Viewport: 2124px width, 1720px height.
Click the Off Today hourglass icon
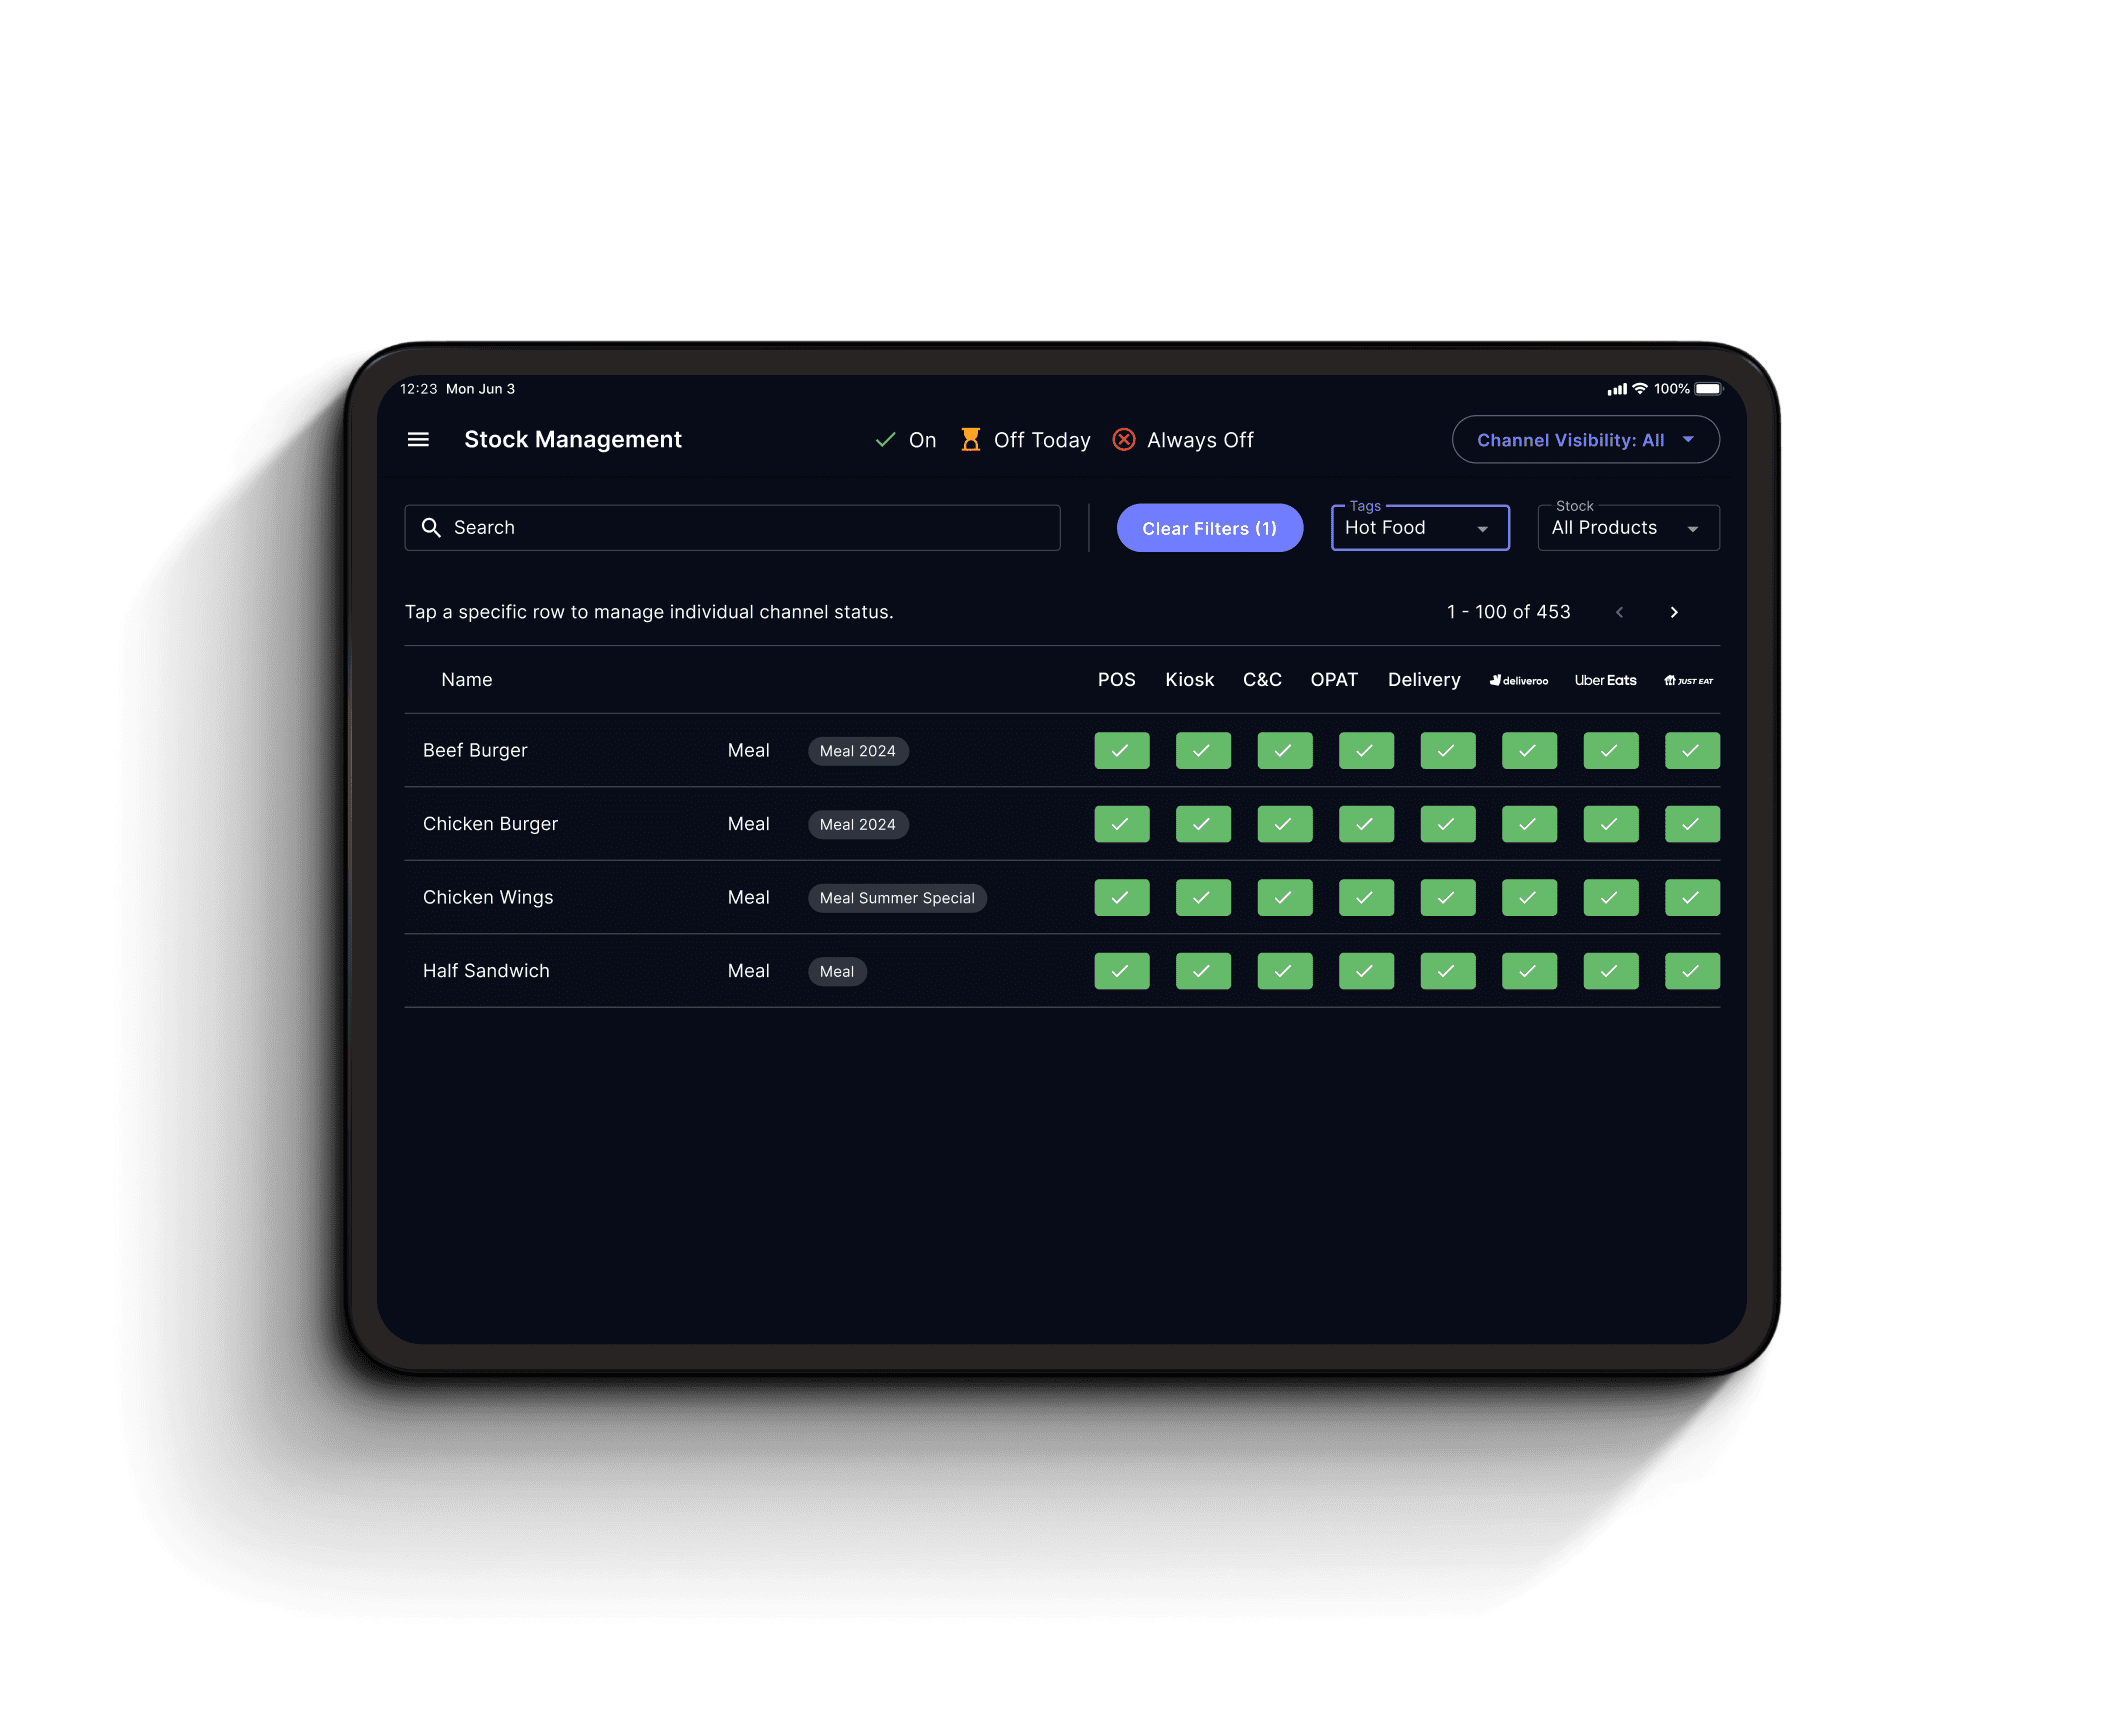click(x=970, y=440)
